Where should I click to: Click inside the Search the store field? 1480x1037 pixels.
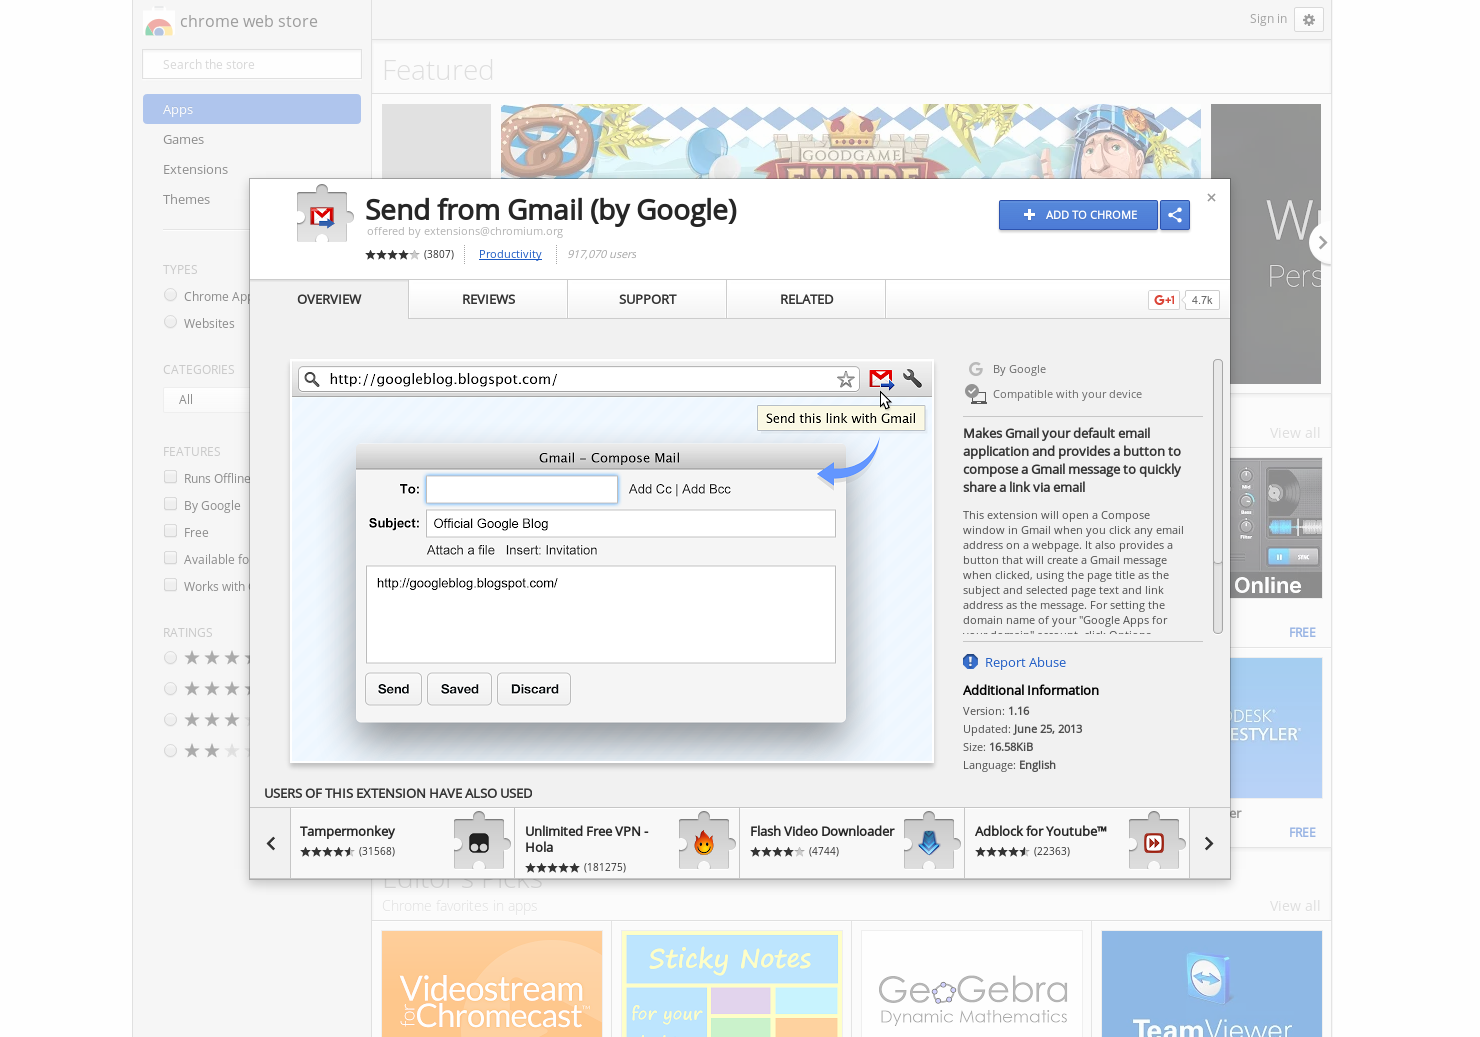251,63
